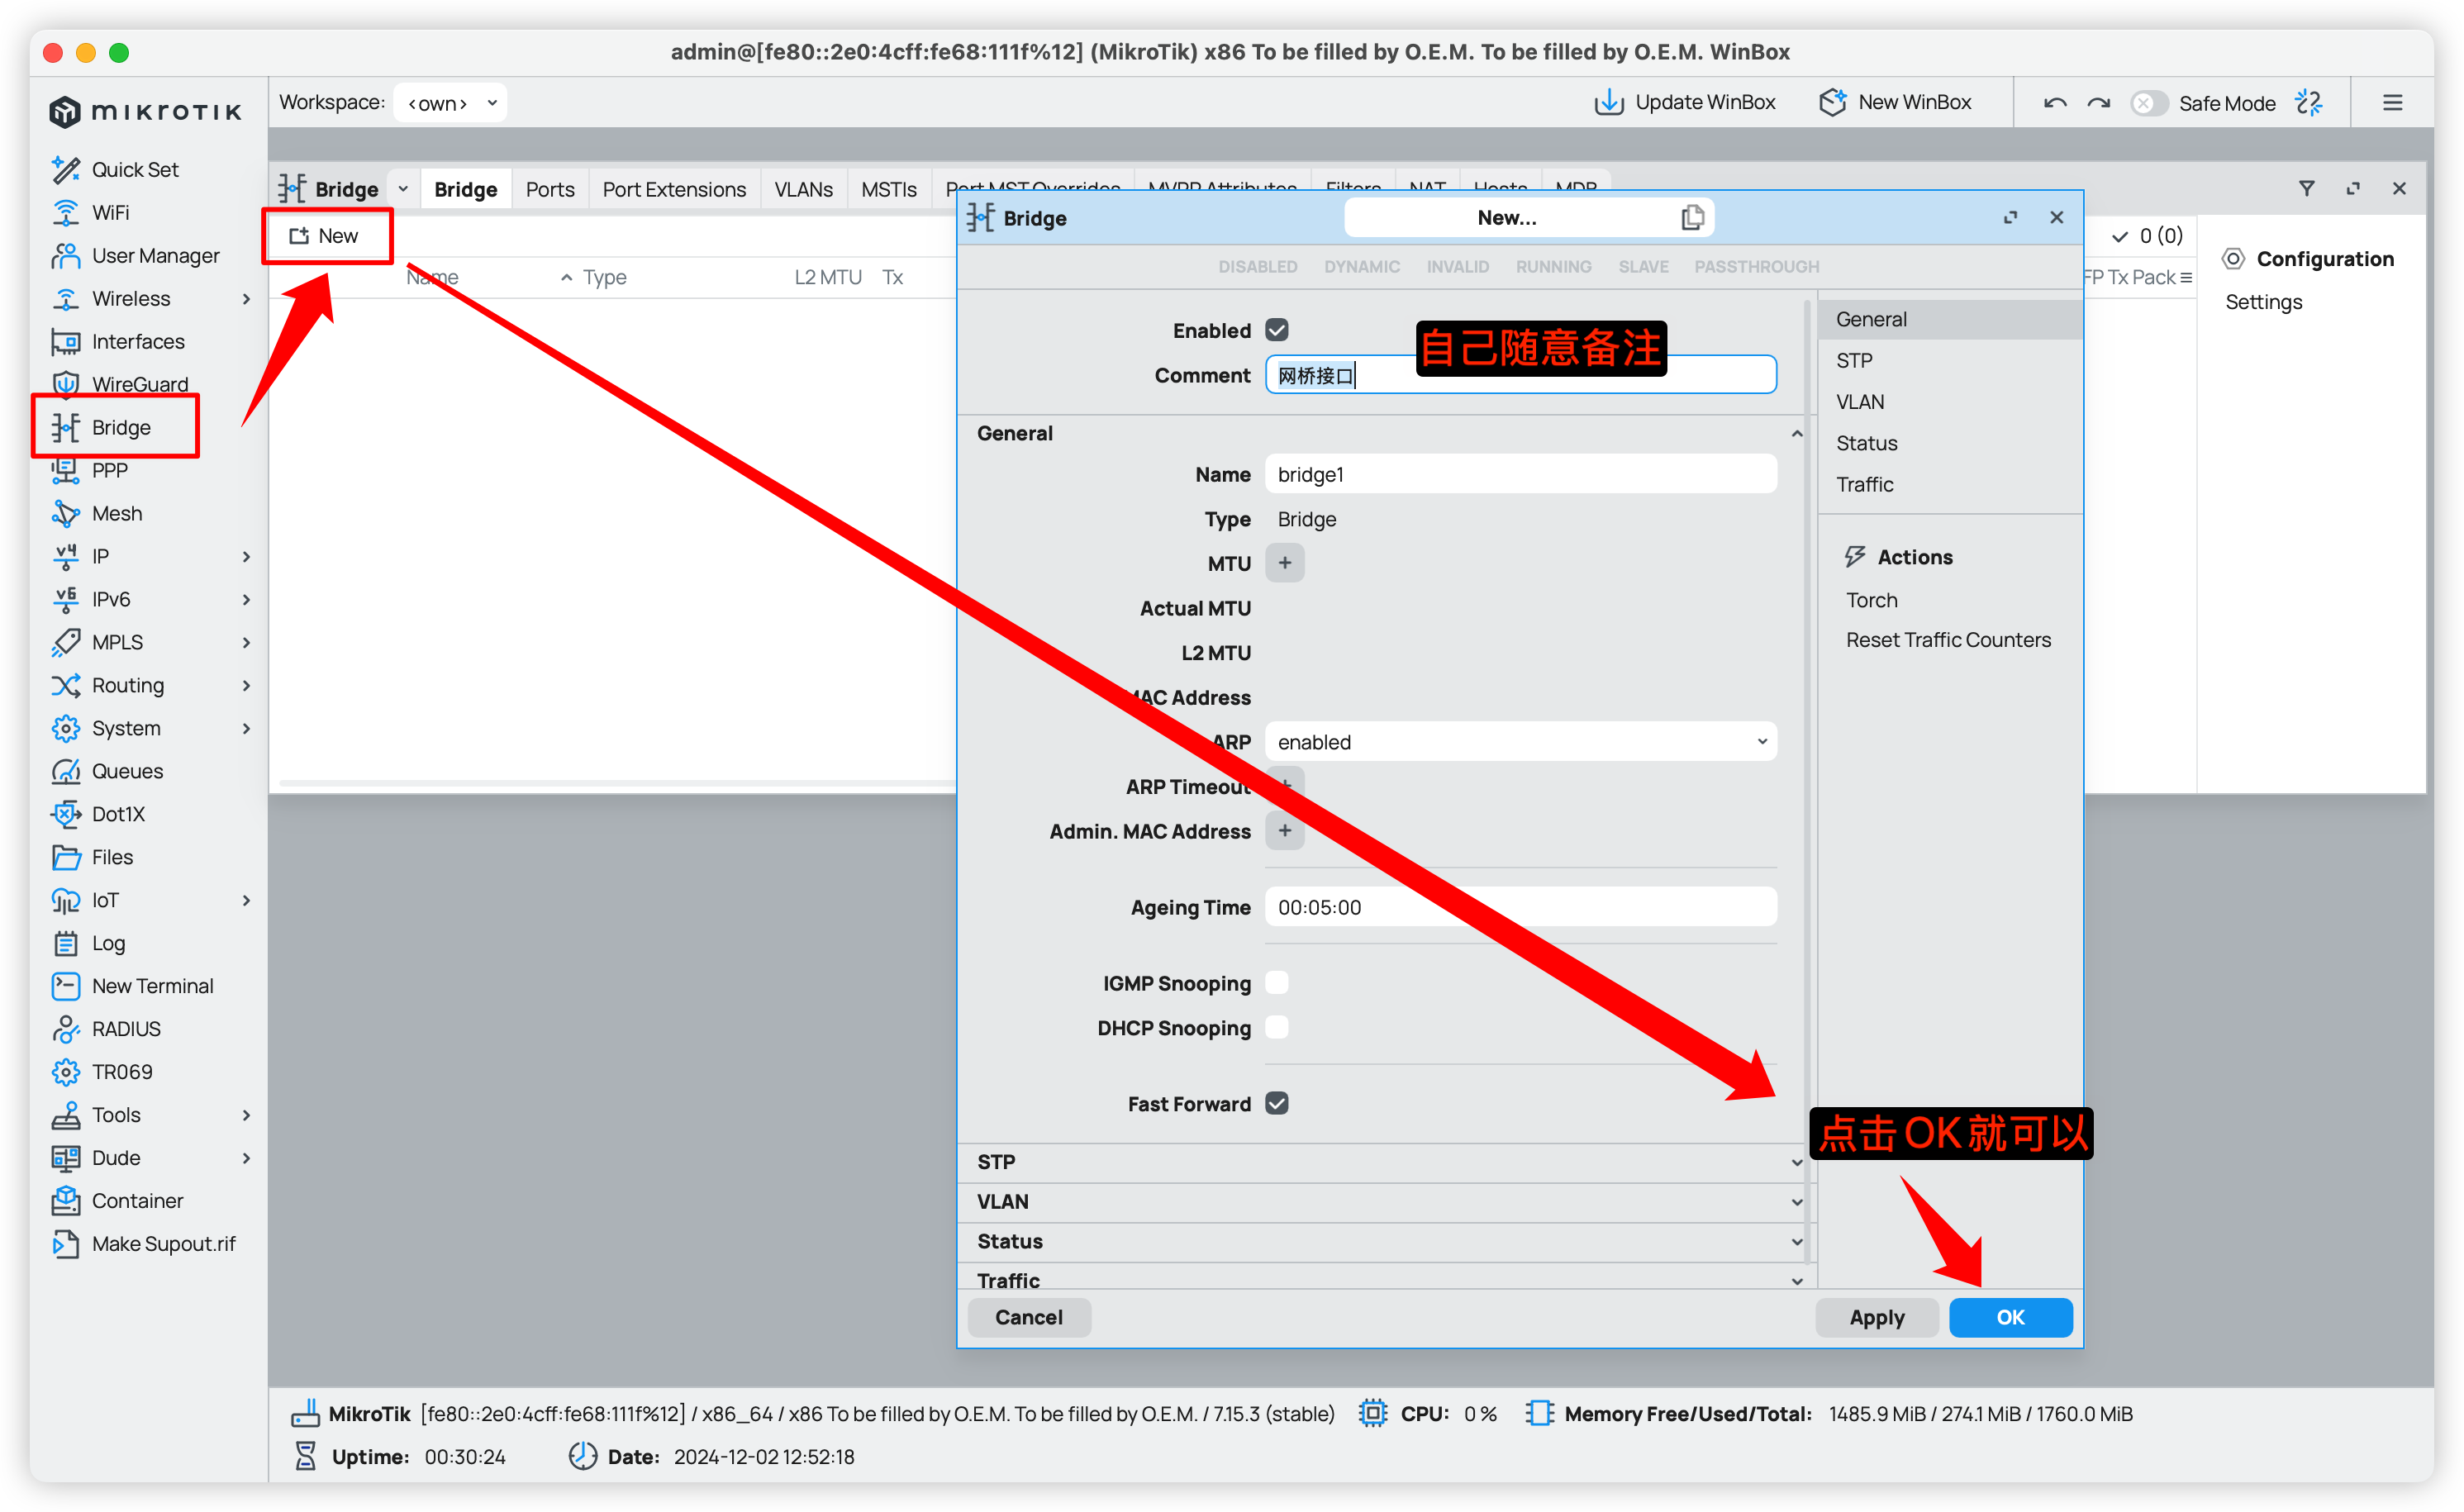Sort the list by Type column
This screenshot has width=2464, height=1512.
(604, 277)
